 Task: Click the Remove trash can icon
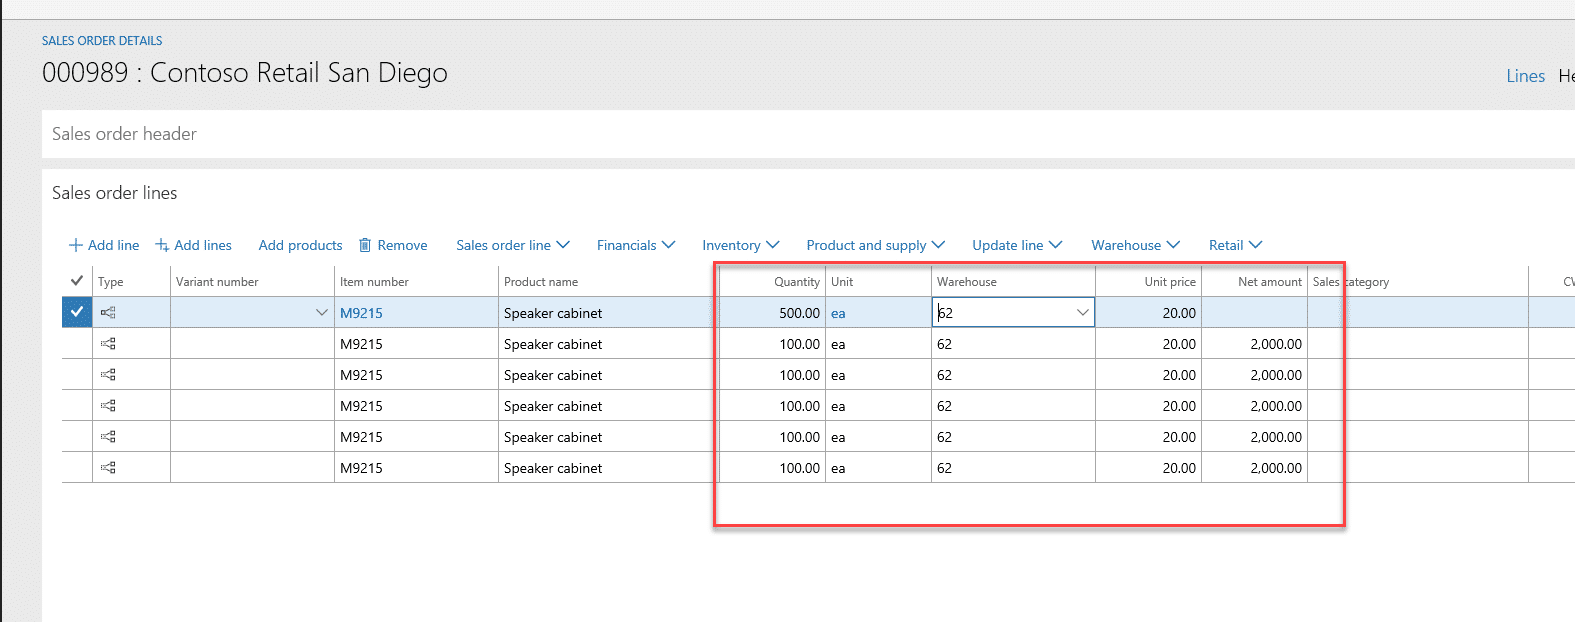coord(365,245)
